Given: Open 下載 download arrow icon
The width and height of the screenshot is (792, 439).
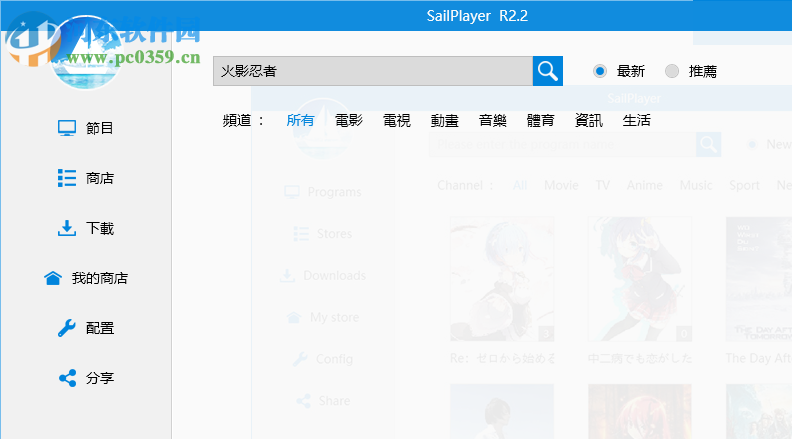Looking at the screenshot, I should point(67,228).
